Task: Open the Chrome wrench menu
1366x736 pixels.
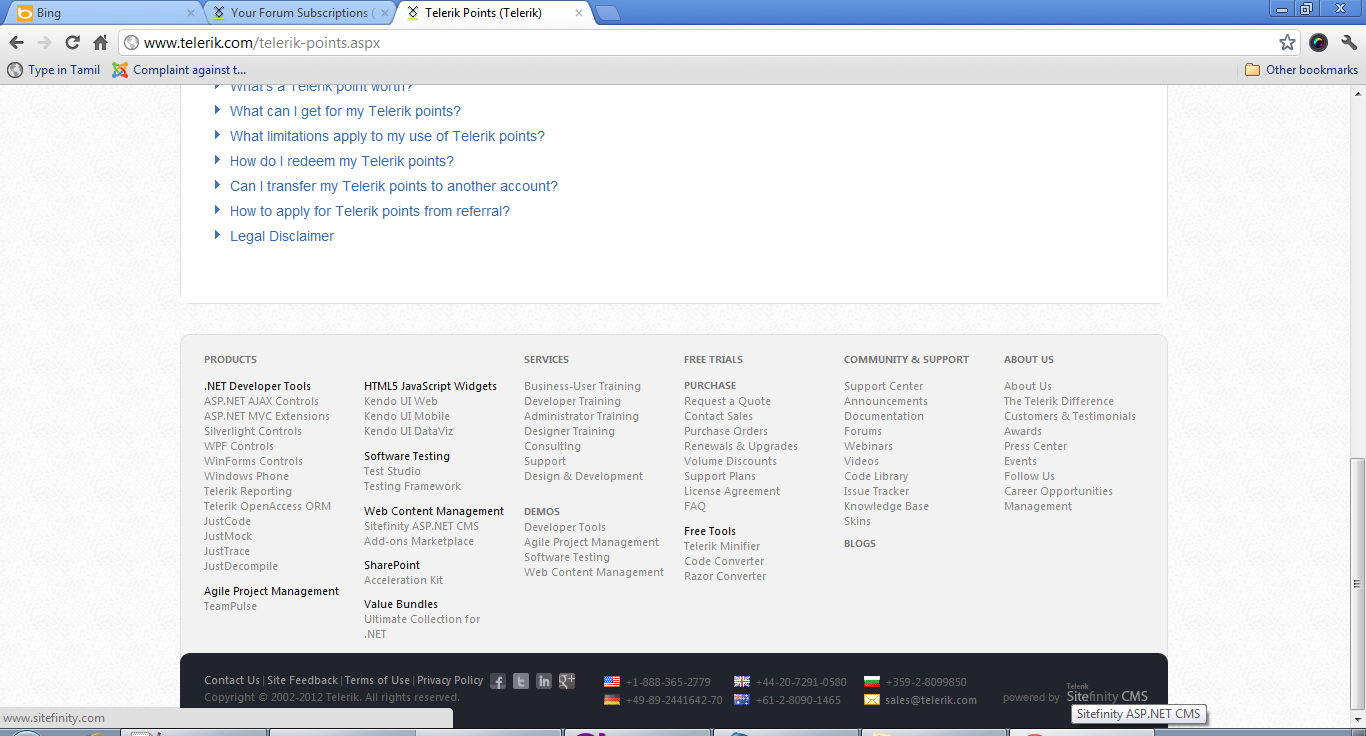Action: pyautogui.click(x=1349, y=43)
